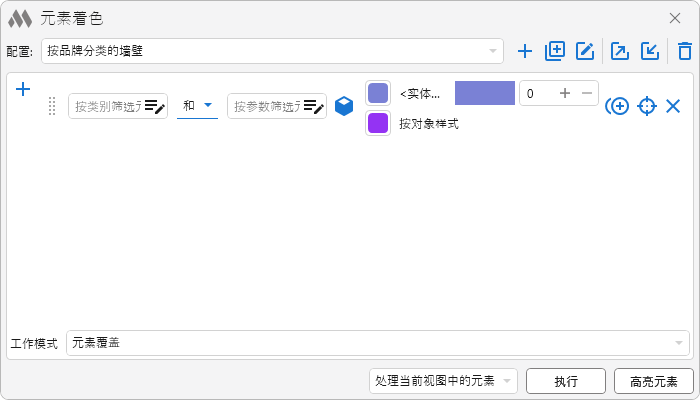The height and width of the screenshot is (400, 700).
Task: Click the add new configuration plus icon
Action: click(x=525, y=52)
